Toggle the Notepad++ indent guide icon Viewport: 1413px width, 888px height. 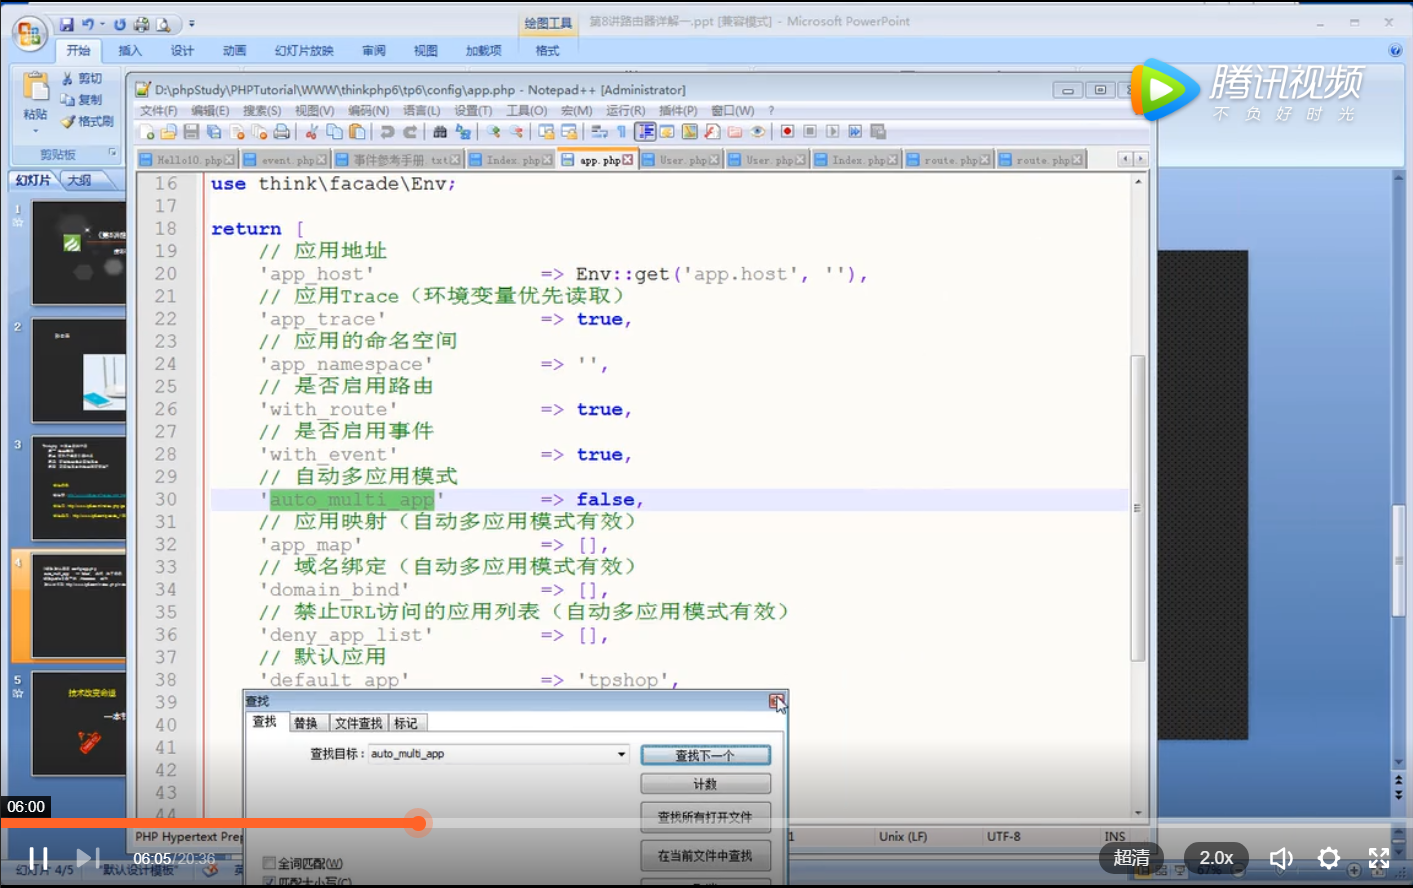click(645, 132)
